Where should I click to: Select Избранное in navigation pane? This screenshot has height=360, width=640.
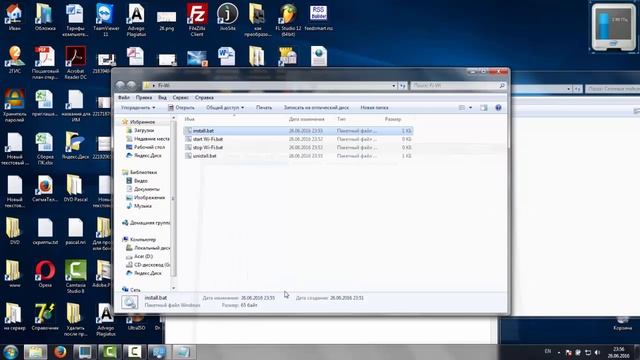138,122
